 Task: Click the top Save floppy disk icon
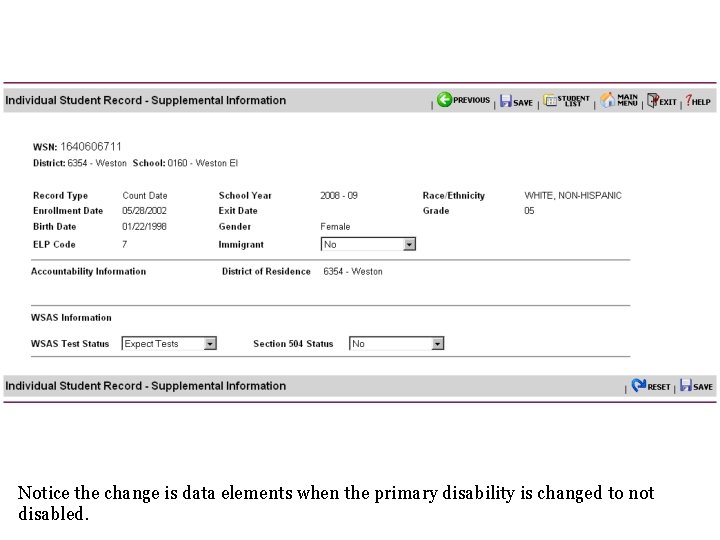[506, 101]
